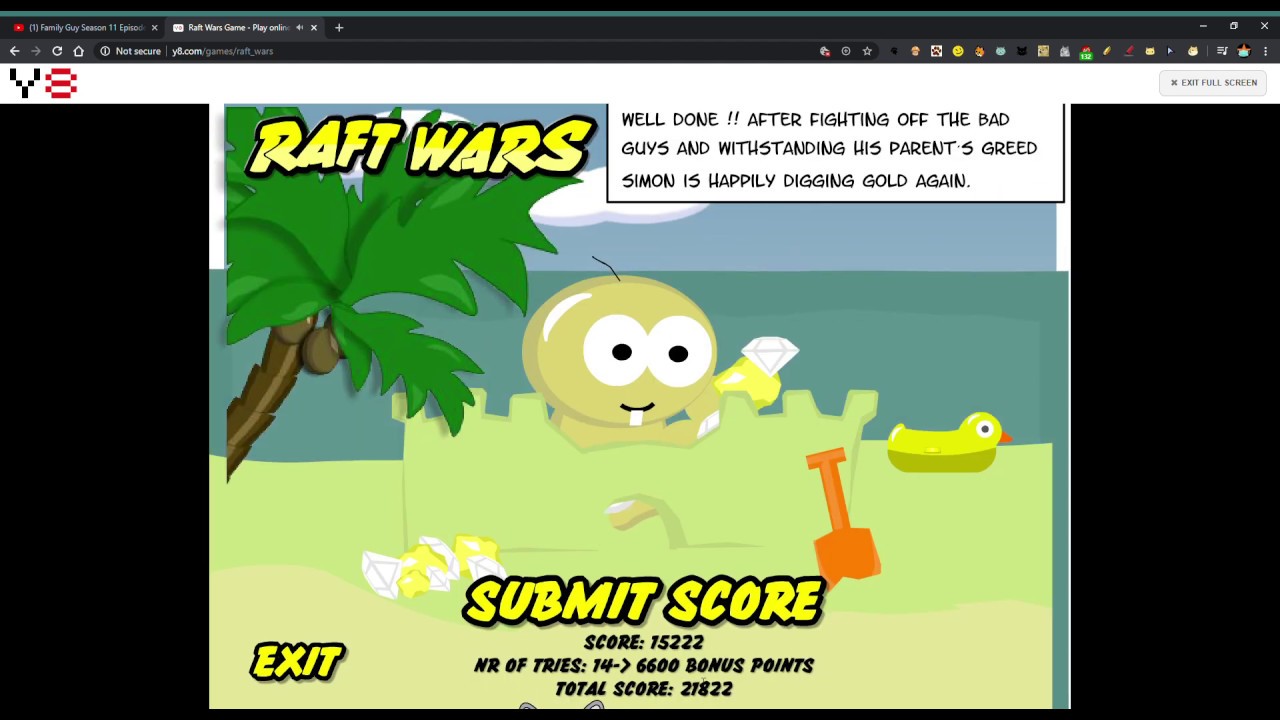Open the Chrome profile avatar
The image size is (1280, 720).
[x=1244, y=51]
